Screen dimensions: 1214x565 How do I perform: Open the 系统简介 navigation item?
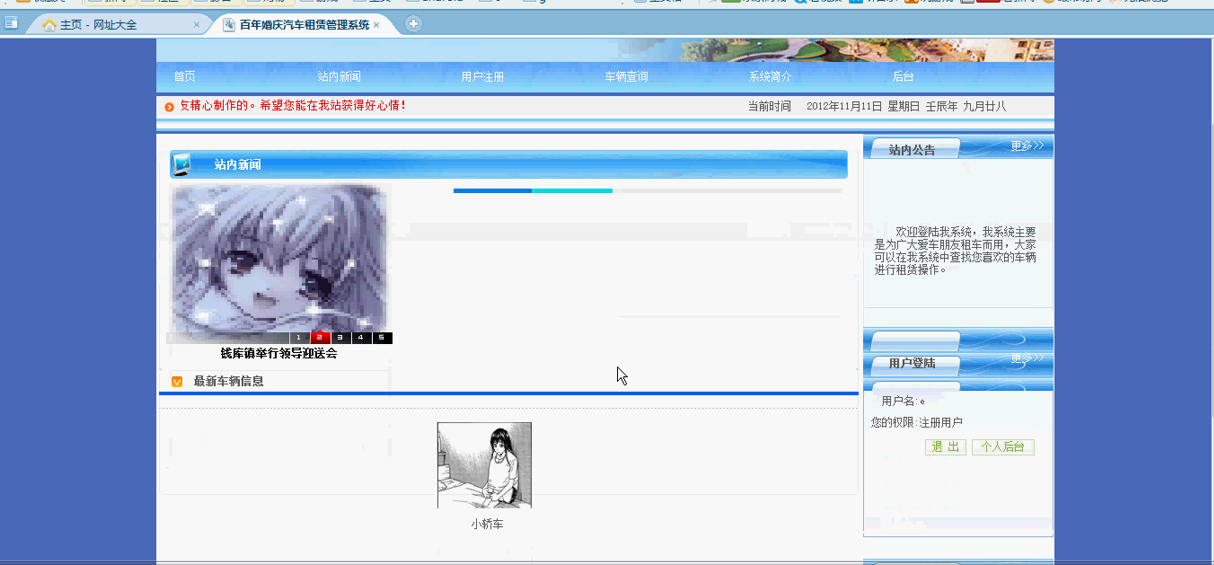click(x=770, y=77)
